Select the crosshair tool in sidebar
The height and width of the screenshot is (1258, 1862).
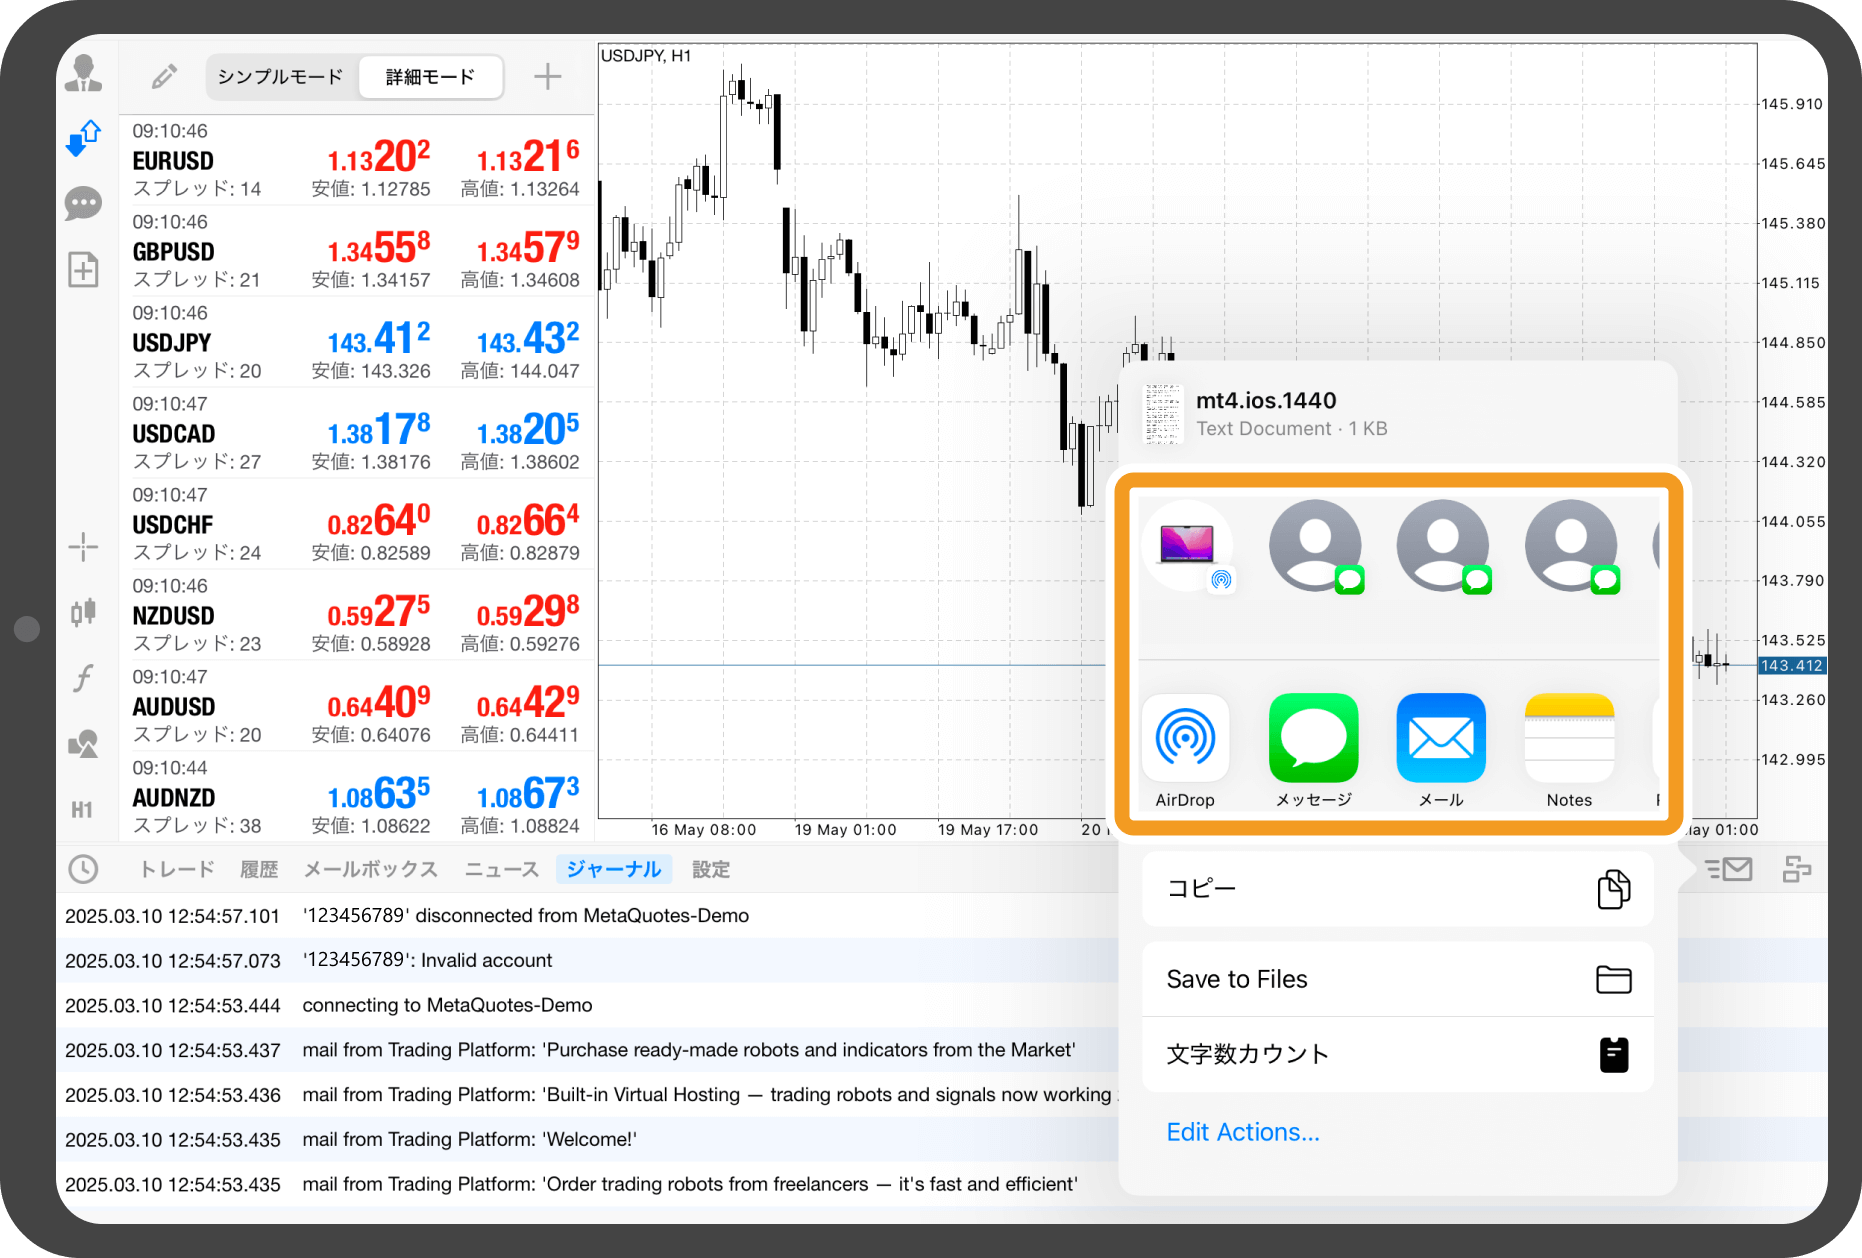(x=83, y=546)
